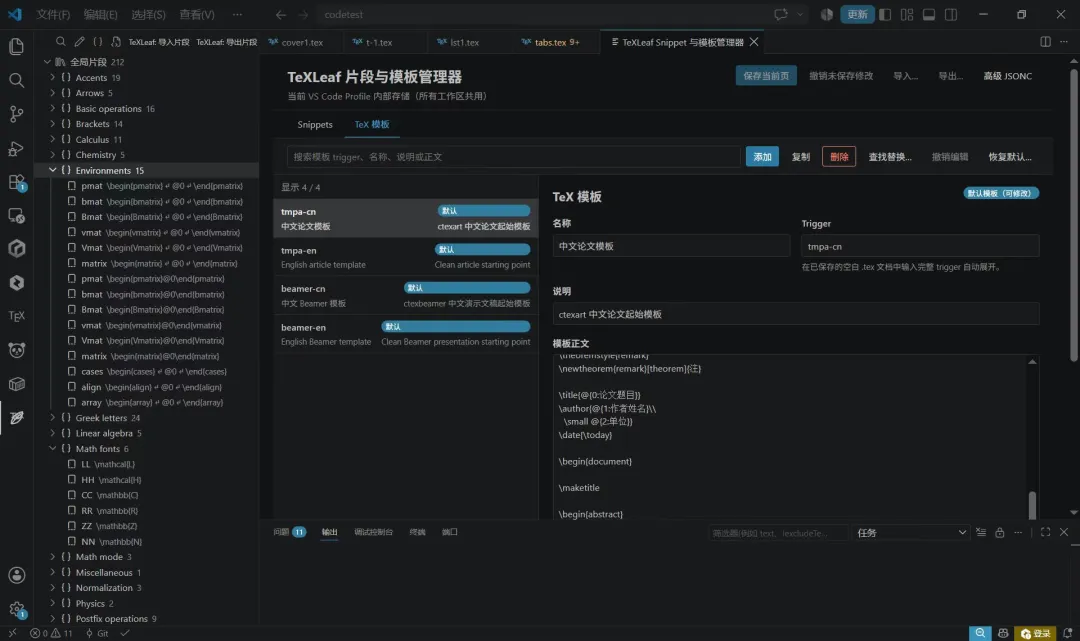Open the TeXLeaf feather sidebar view

coord(17,418)
